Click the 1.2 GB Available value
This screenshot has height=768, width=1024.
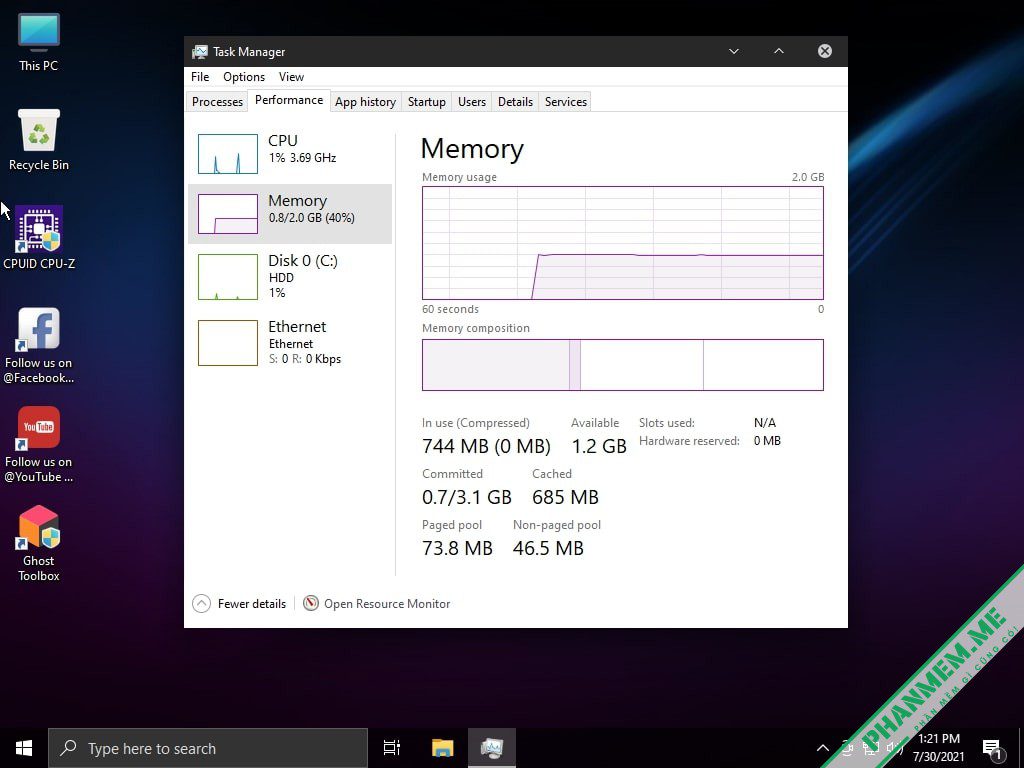click(599, 446)
